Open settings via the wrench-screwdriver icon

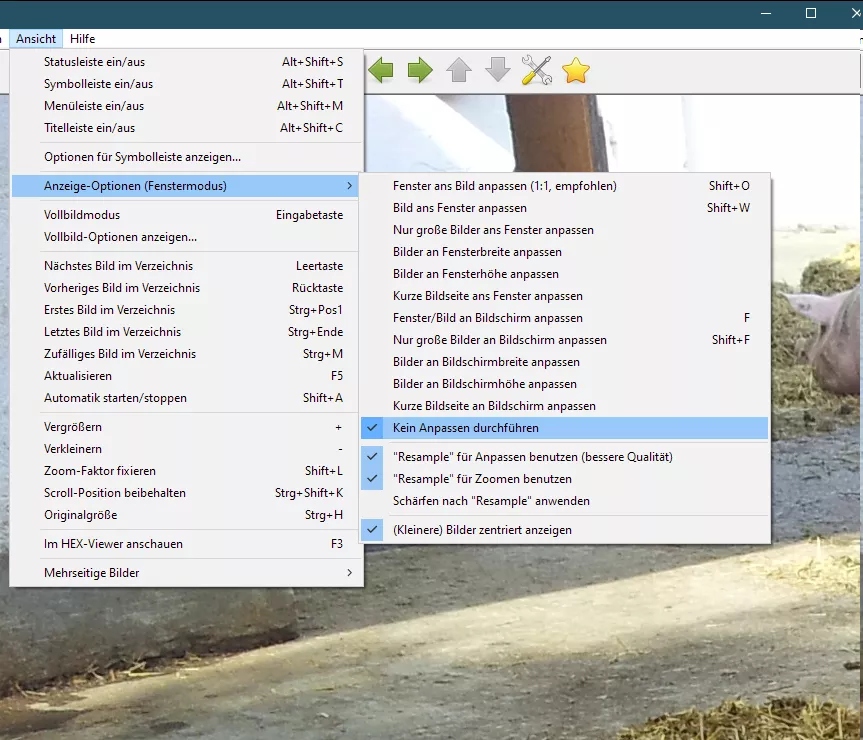click(537, 70)
